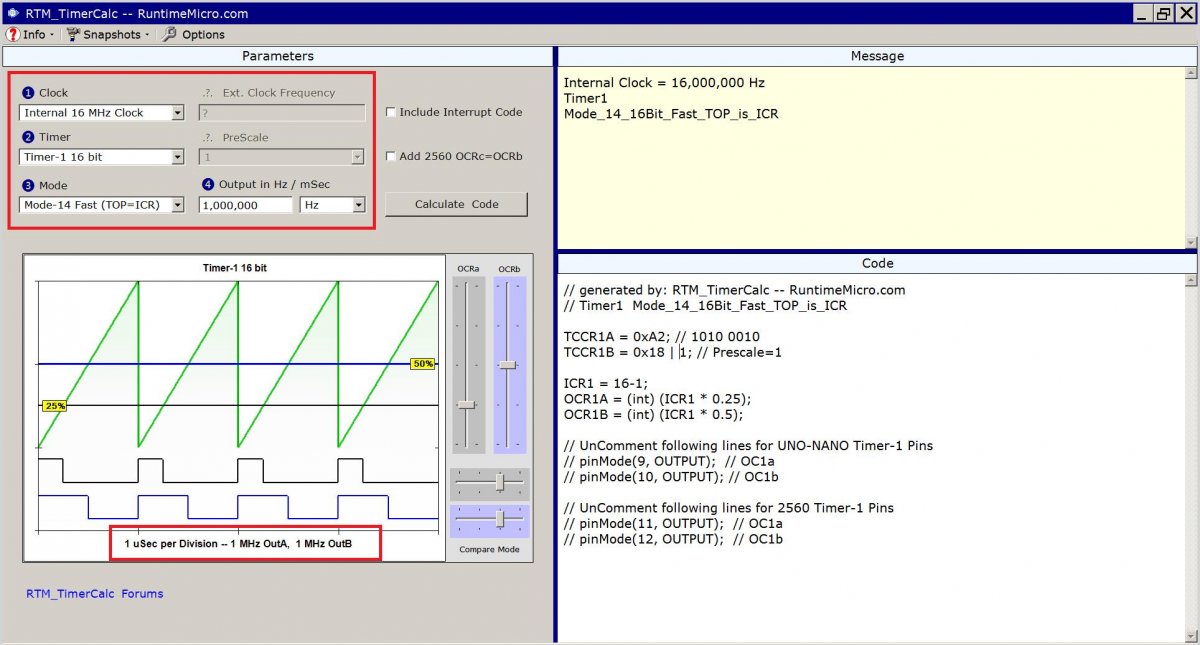Open the Options menu
1200x645 pixels.
(203, 34)
